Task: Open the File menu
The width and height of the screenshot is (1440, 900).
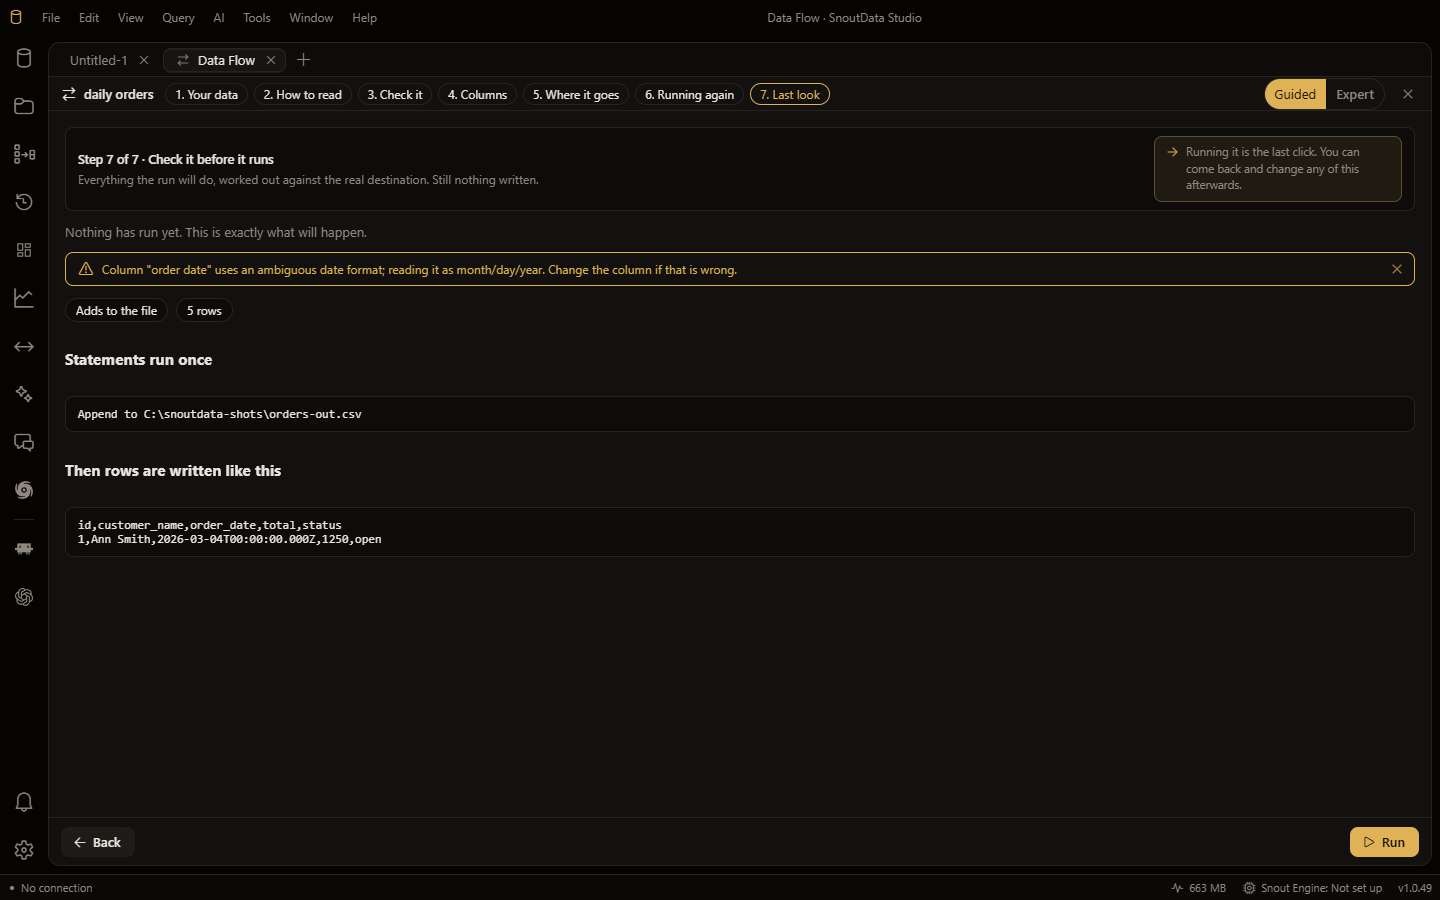Action: [x=51, y=18]
